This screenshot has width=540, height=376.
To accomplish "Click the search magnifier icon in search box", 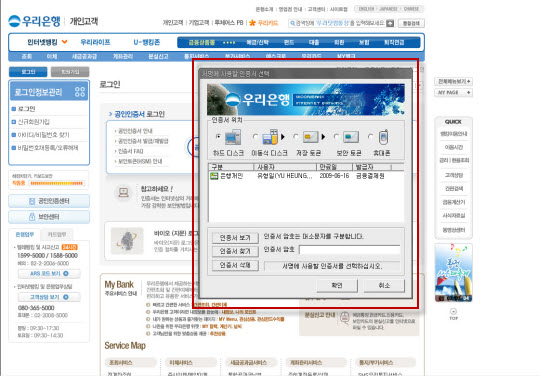I will click(292, 23).
